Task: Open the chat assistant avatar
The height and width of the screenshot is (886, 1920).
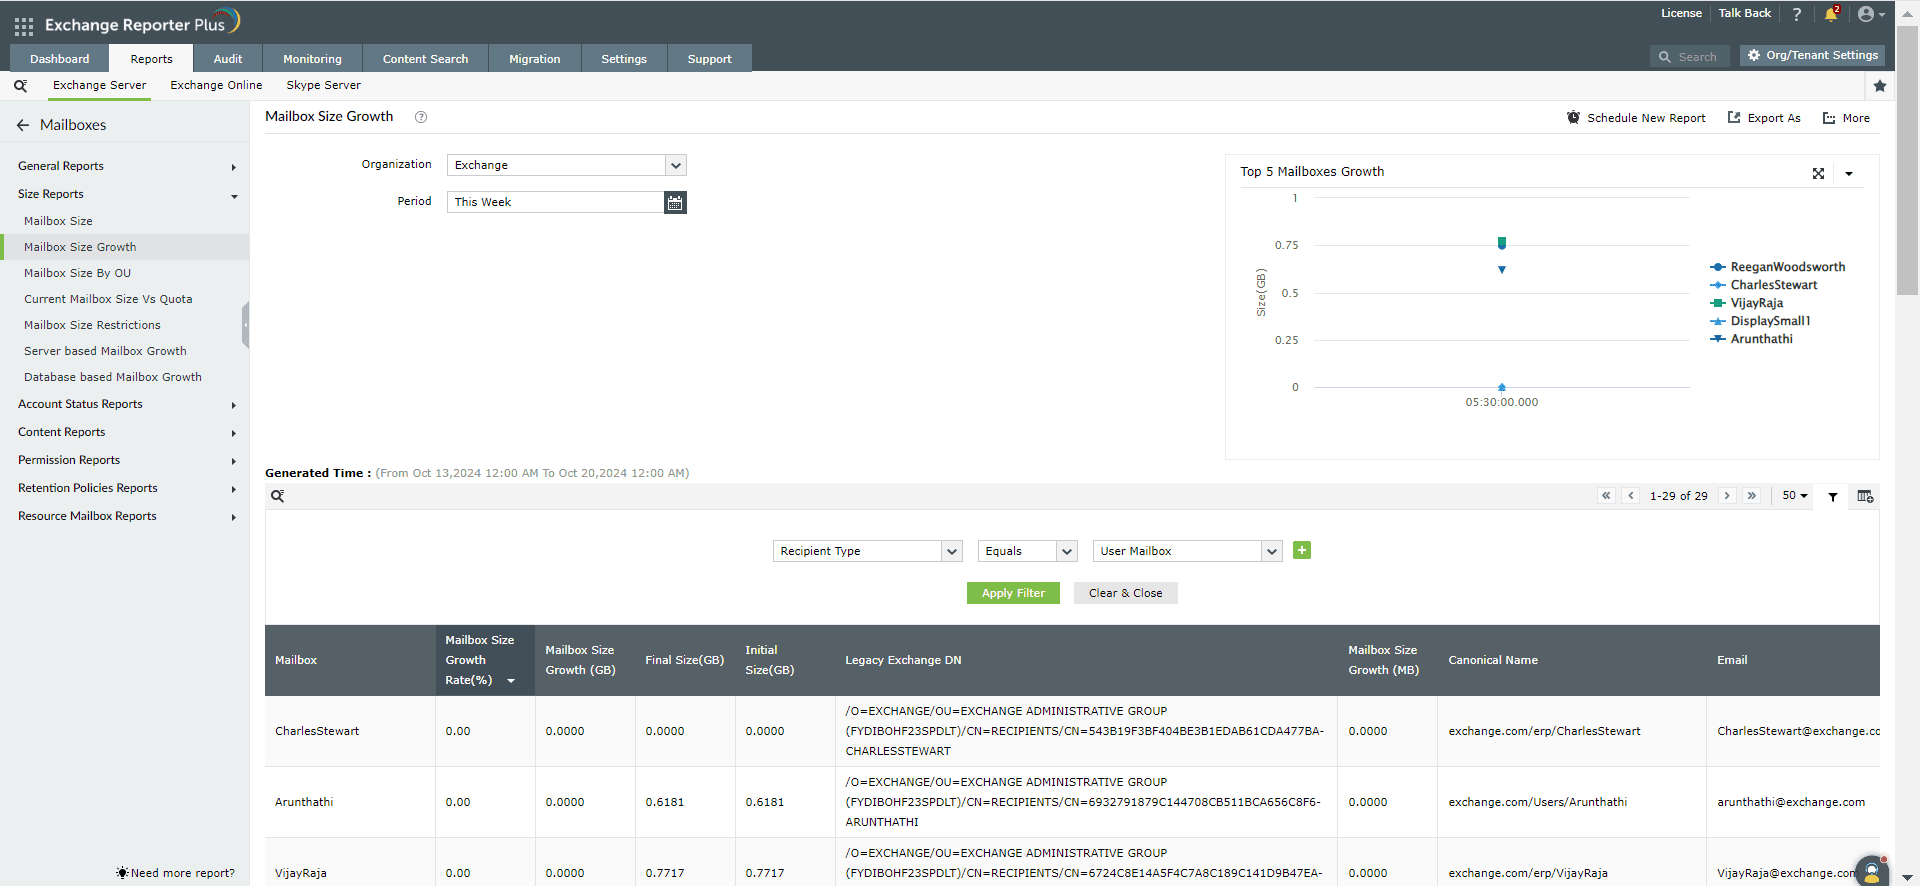Action: [x=1872, y=871]
